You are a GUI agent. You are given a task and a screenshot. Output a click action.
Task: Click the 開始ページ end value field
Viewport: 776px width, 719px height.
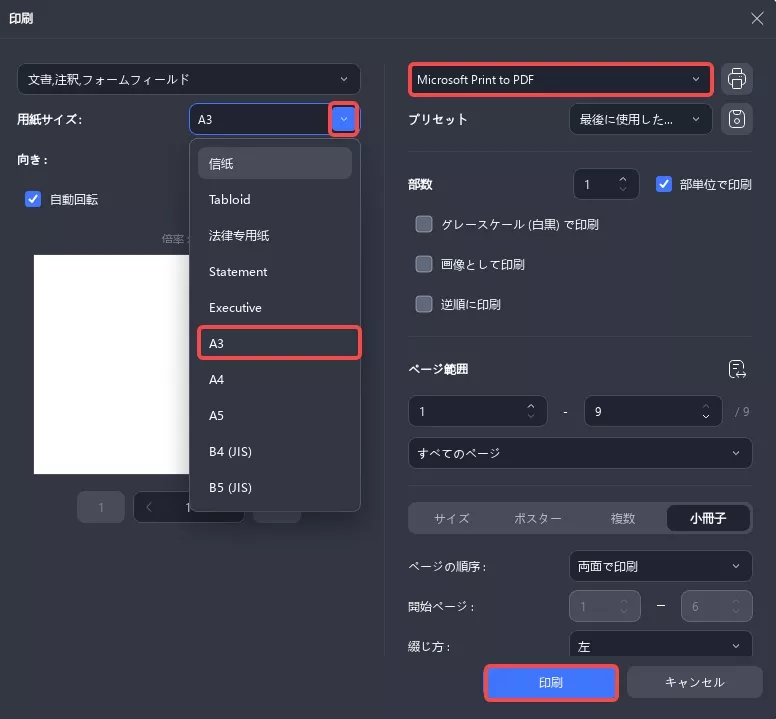(717, 606)
